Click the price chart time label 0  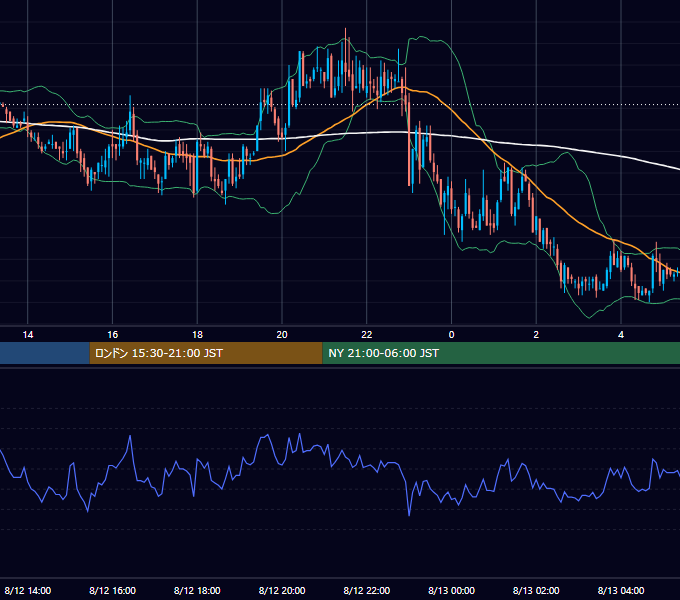pos(451,335)
